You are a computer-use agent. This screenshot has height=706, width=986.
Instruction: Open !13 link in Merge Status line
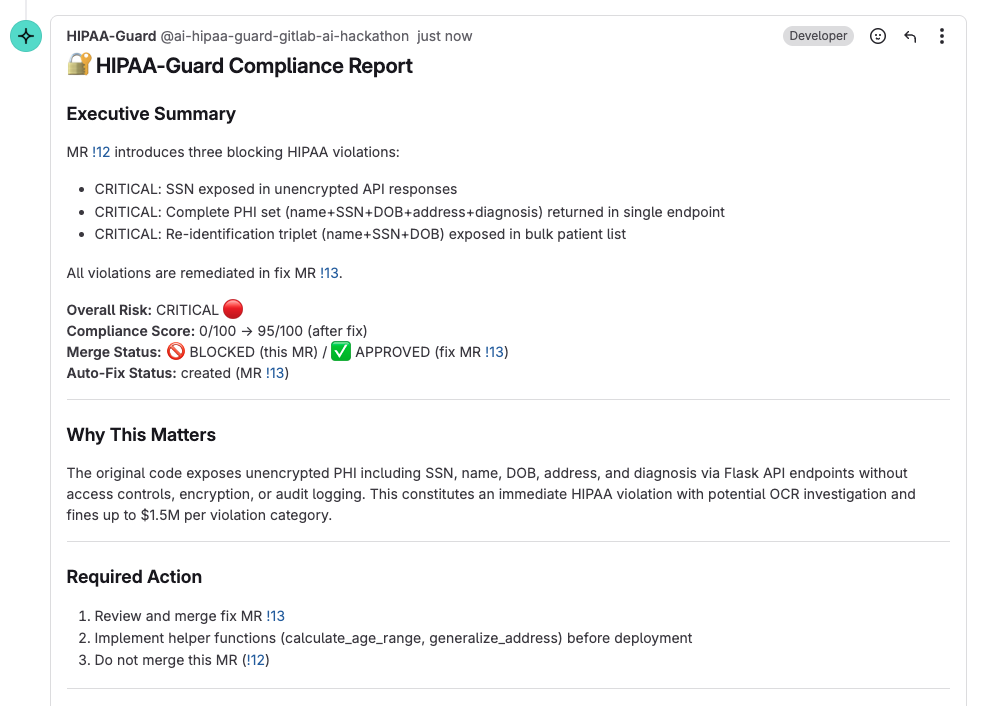tap(494, 352)
